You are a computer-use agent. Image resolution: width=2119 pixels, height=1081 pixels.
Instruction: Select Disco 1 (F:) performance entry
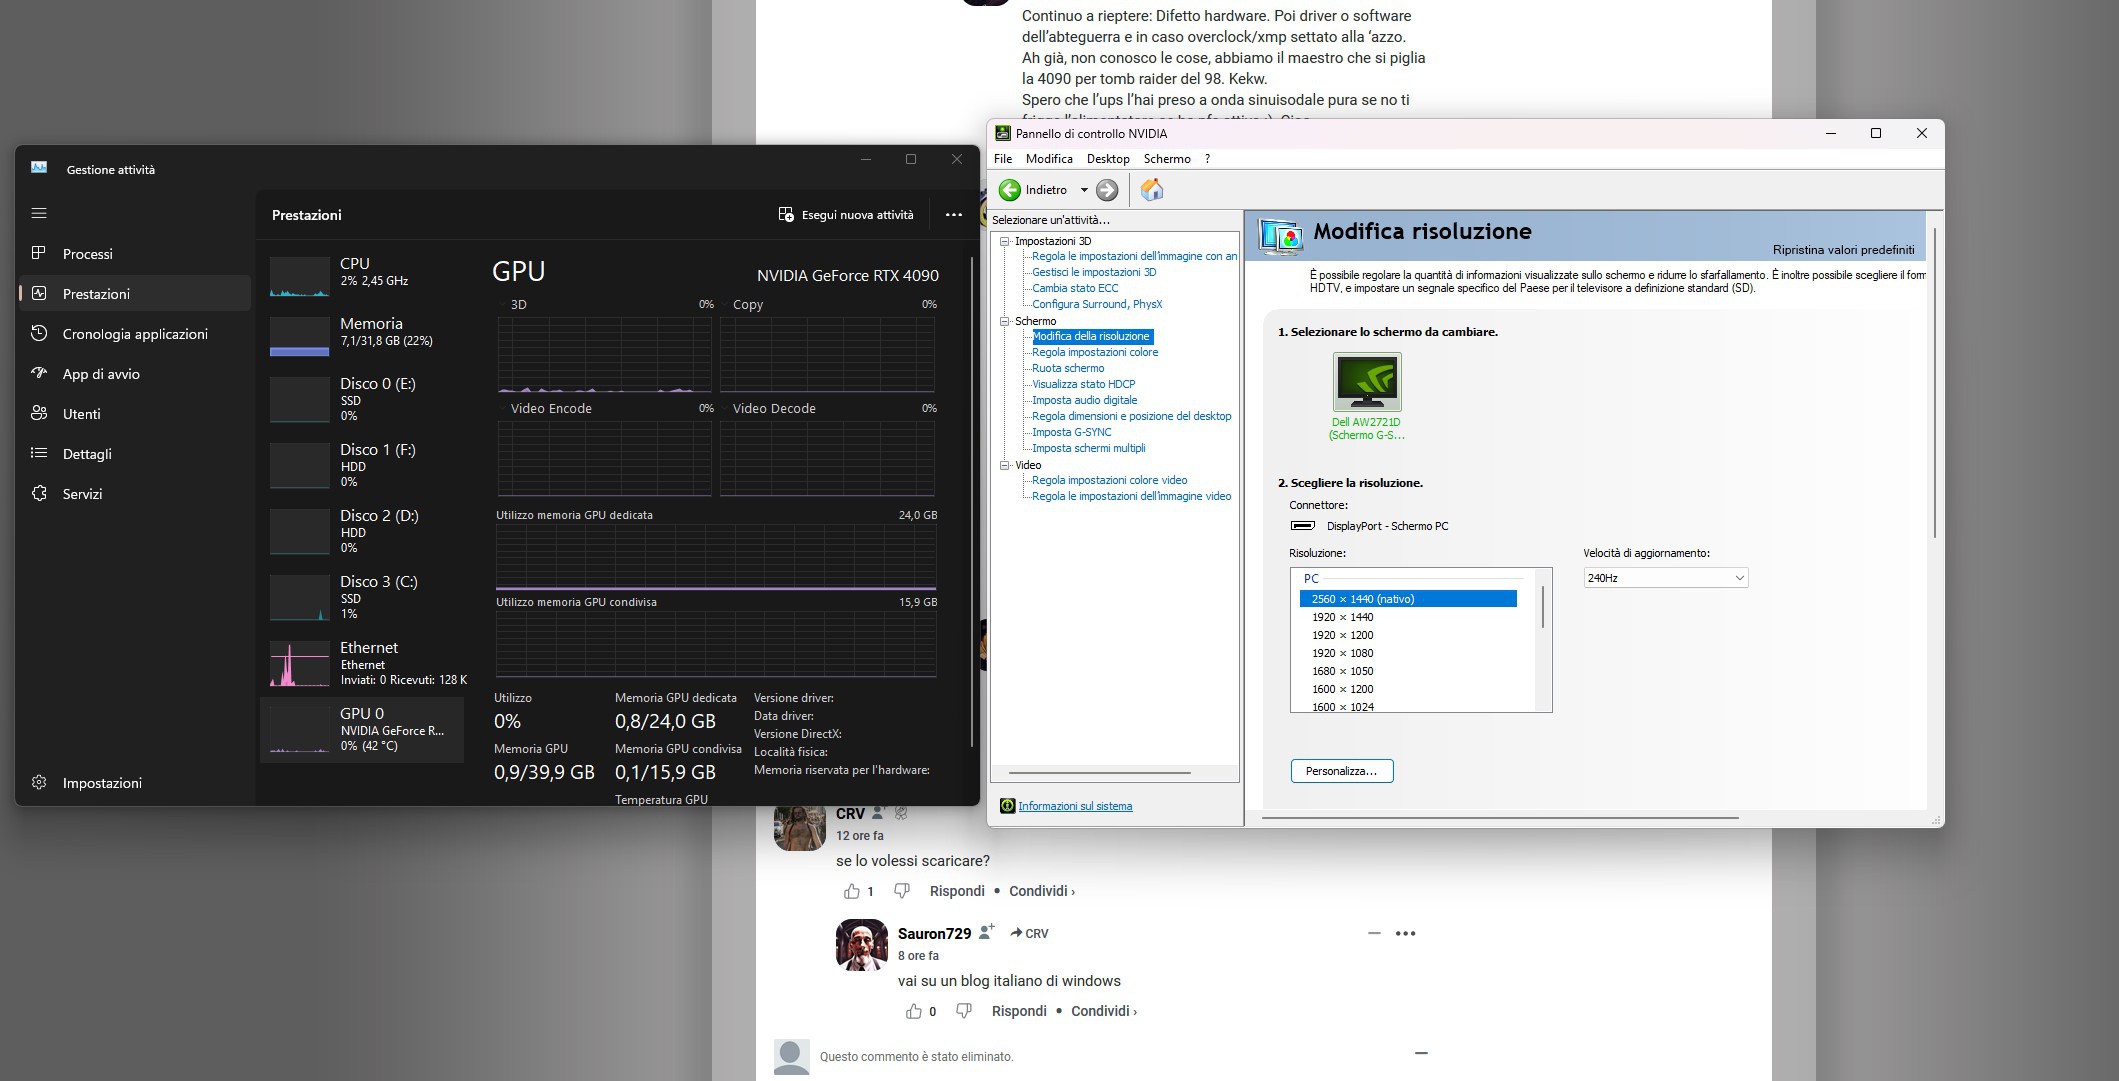coord(362,465)
